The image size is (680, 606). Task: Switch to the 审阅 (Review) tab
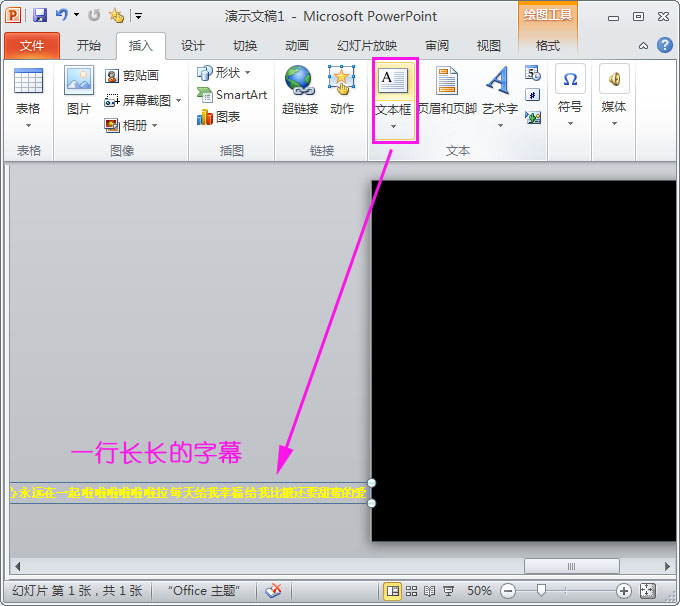tap(437, 46)
